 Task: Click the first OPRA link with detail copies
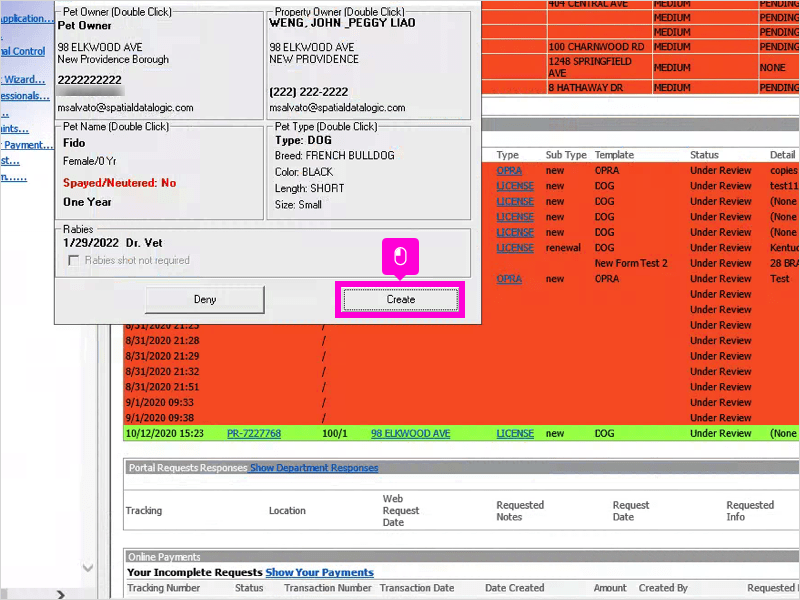point(509,170)
